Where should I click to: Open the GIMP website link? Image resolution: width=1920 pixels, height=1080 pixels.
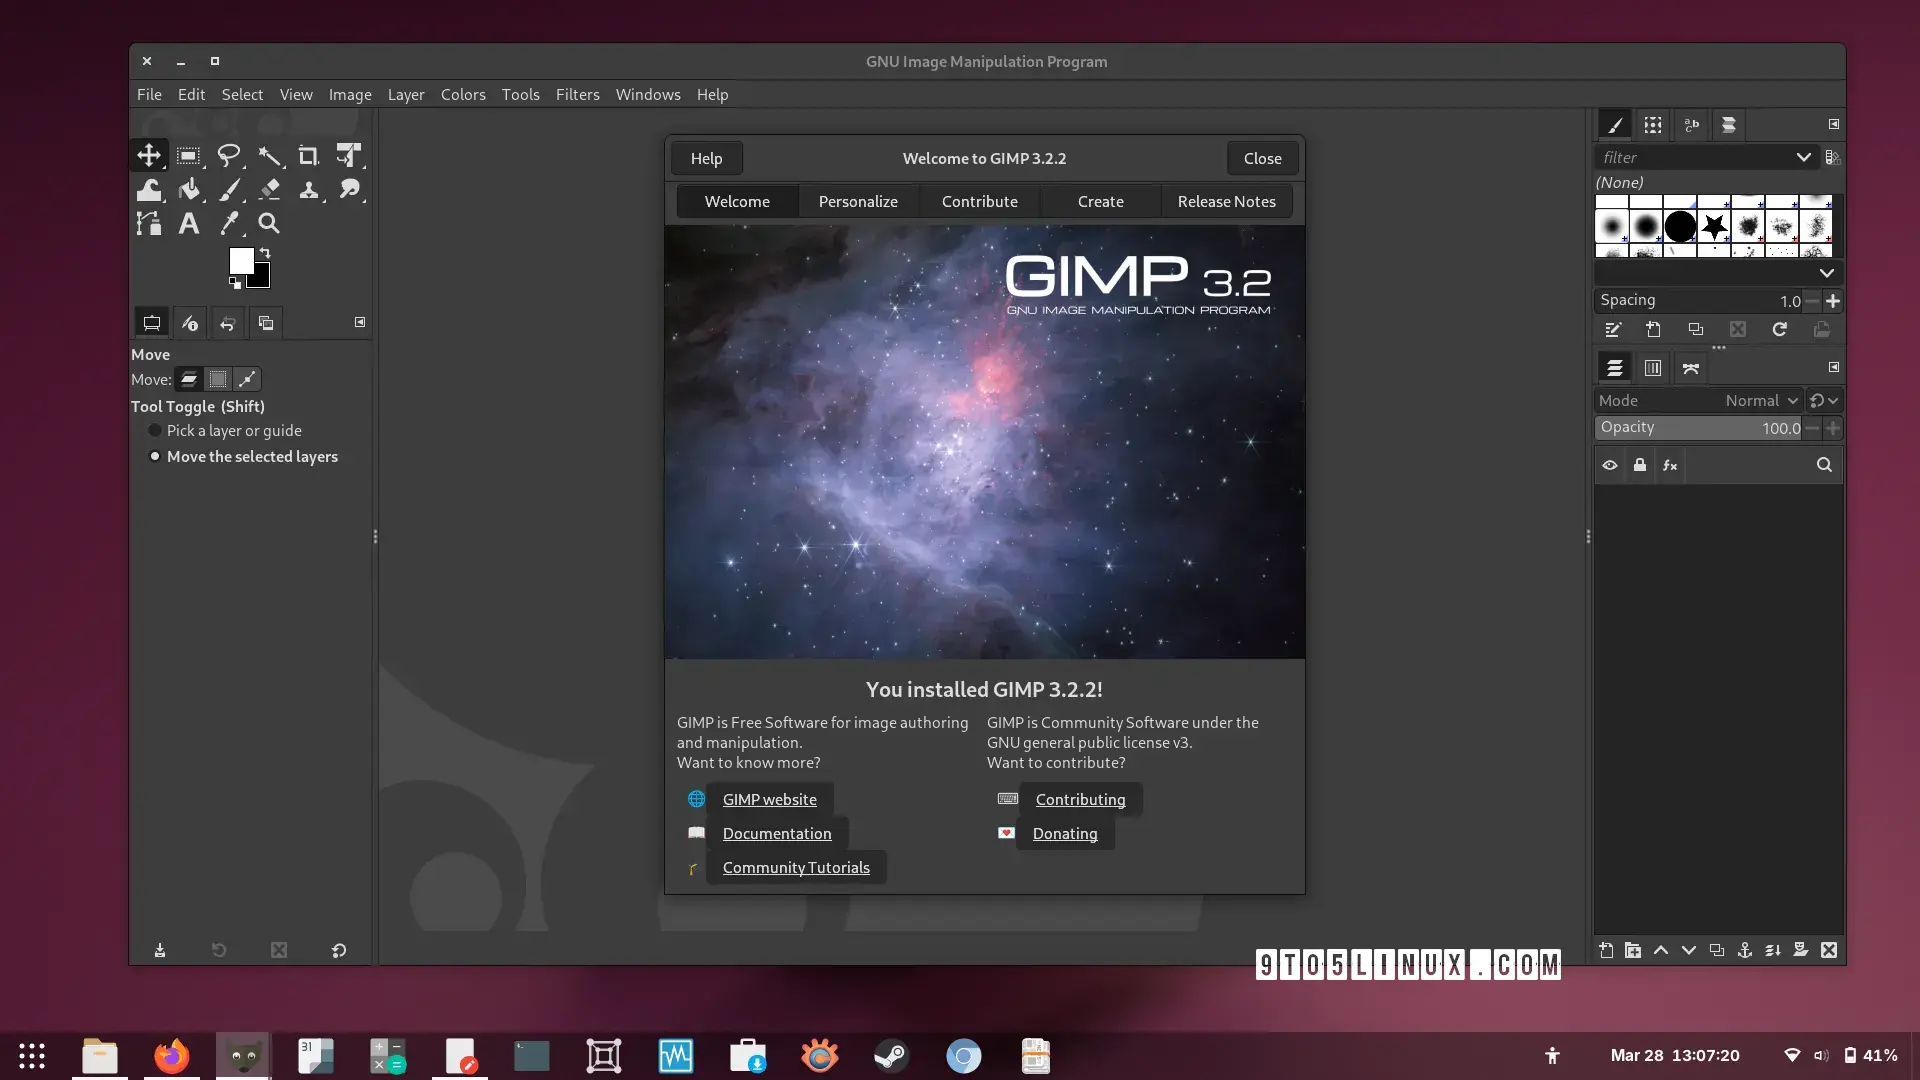click(x=769, y=799)
